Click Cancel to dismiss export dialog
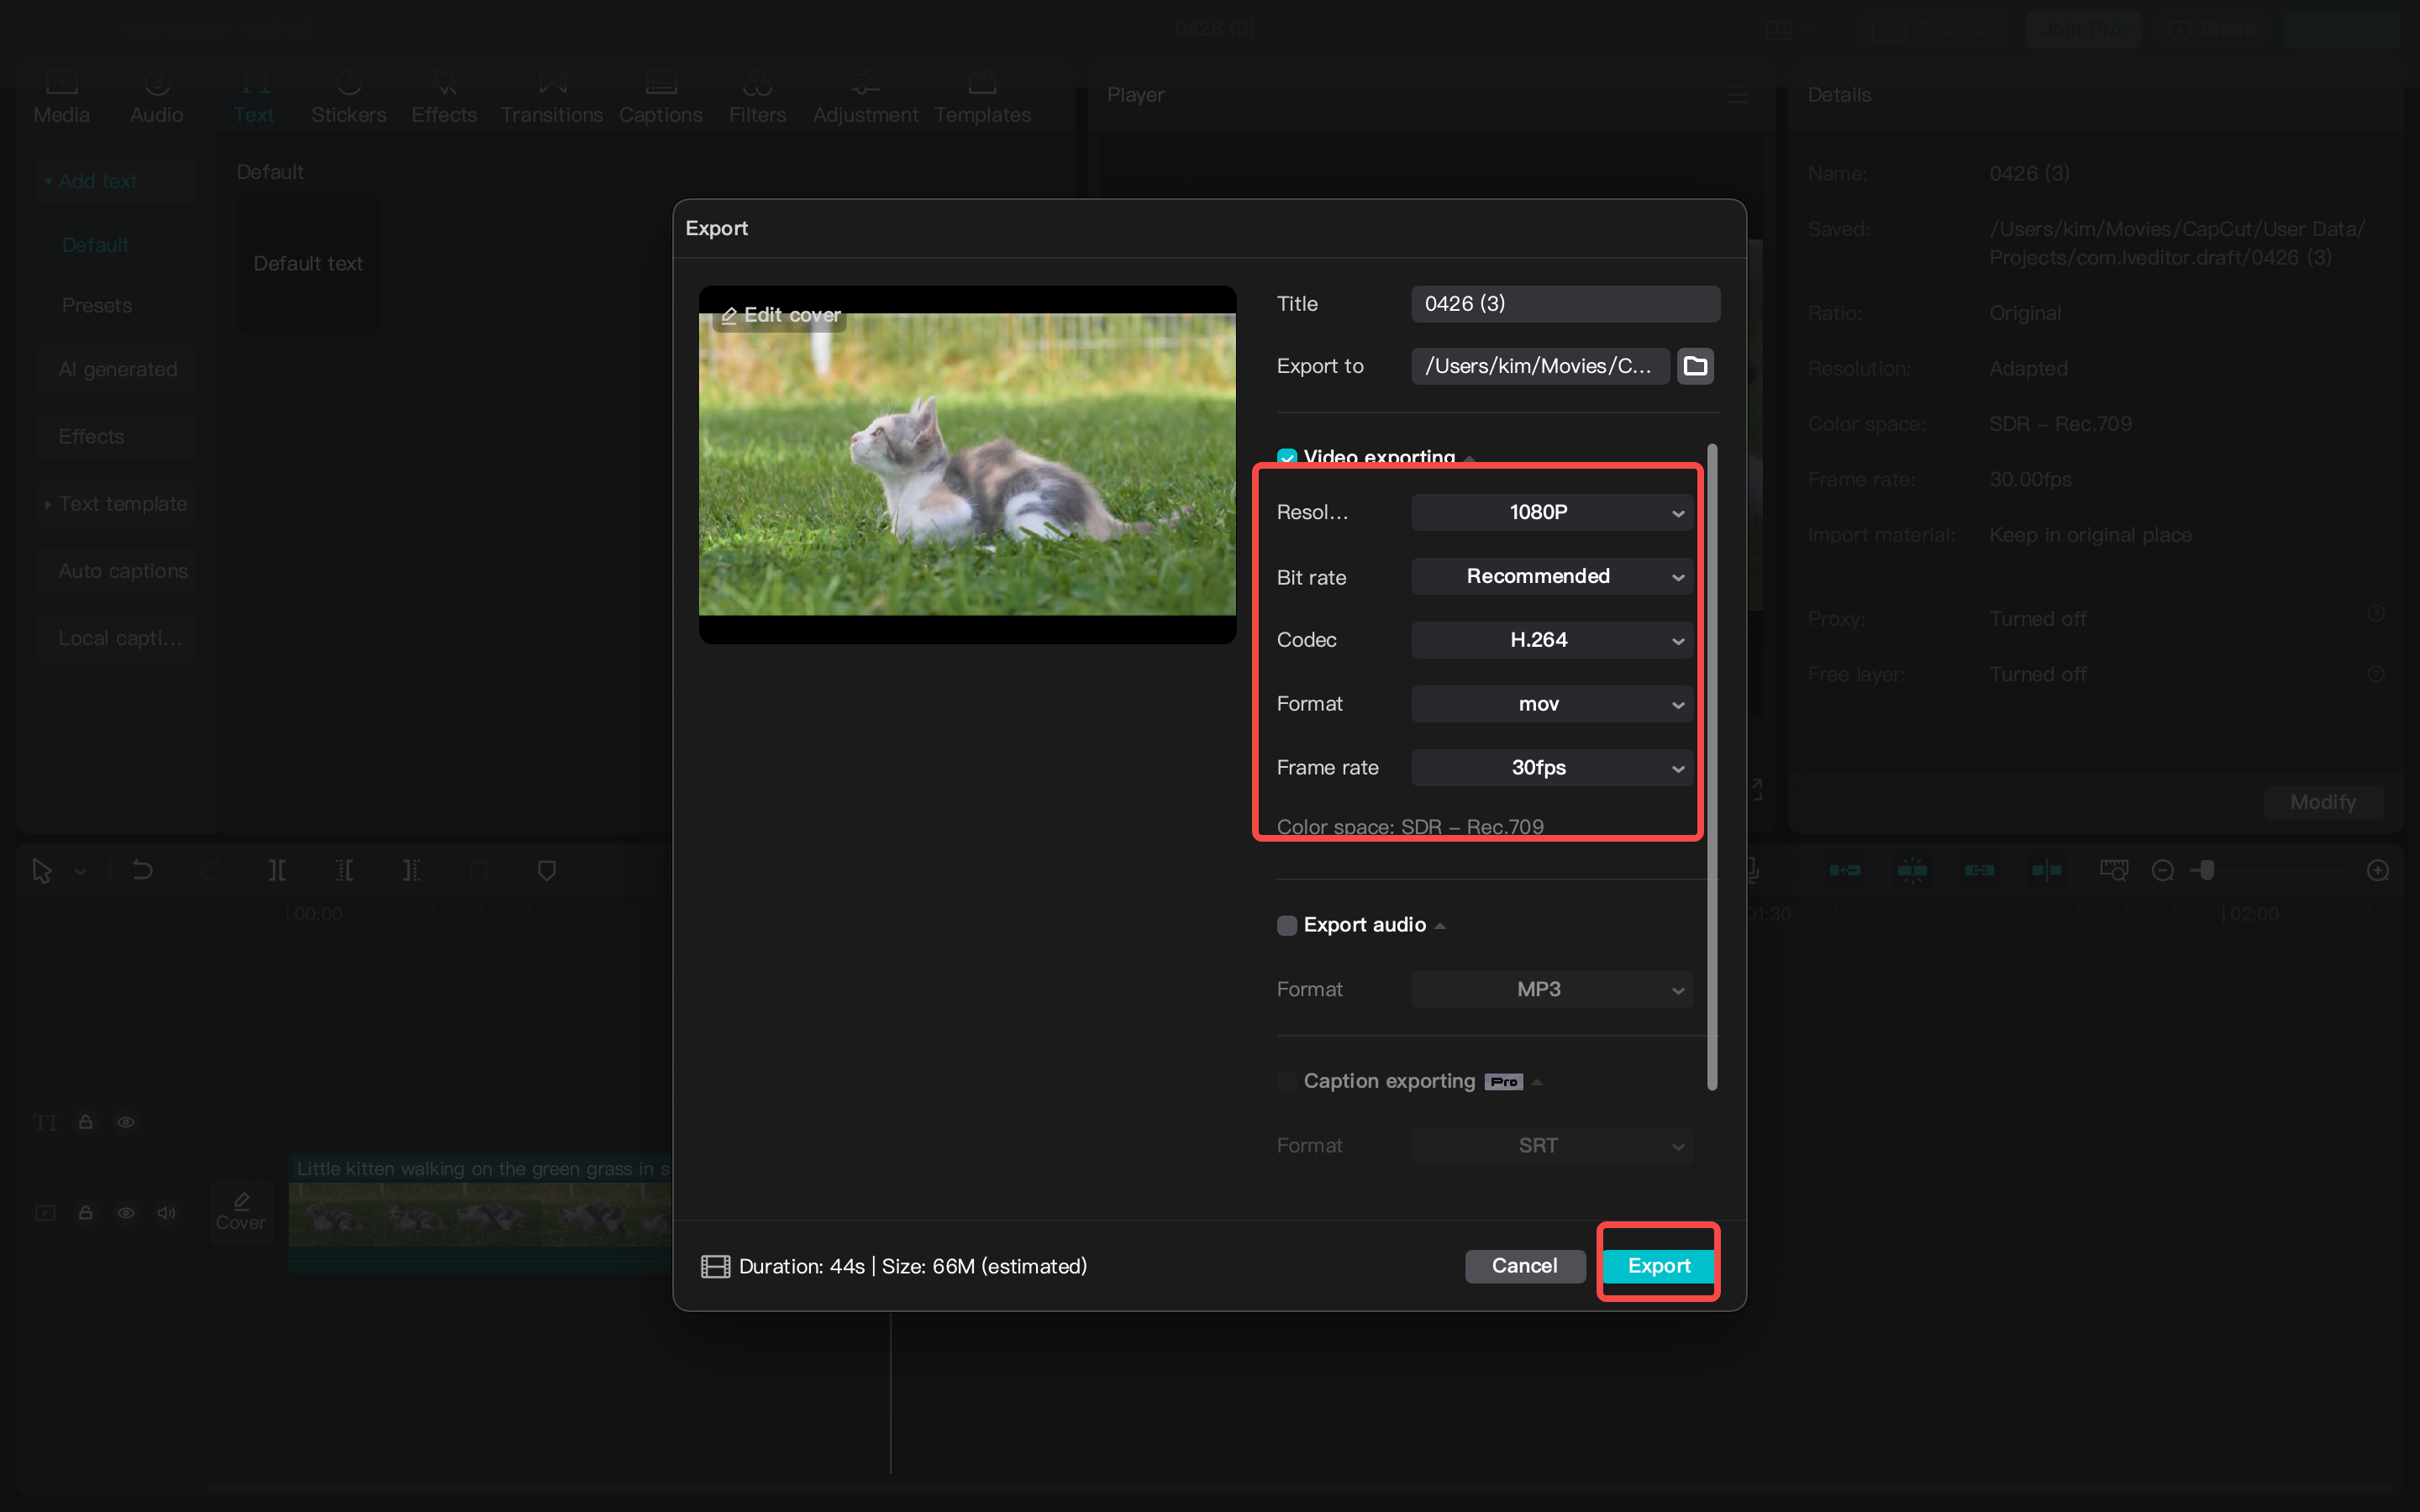Screen dimensions: 2420x1512 1524,1265
